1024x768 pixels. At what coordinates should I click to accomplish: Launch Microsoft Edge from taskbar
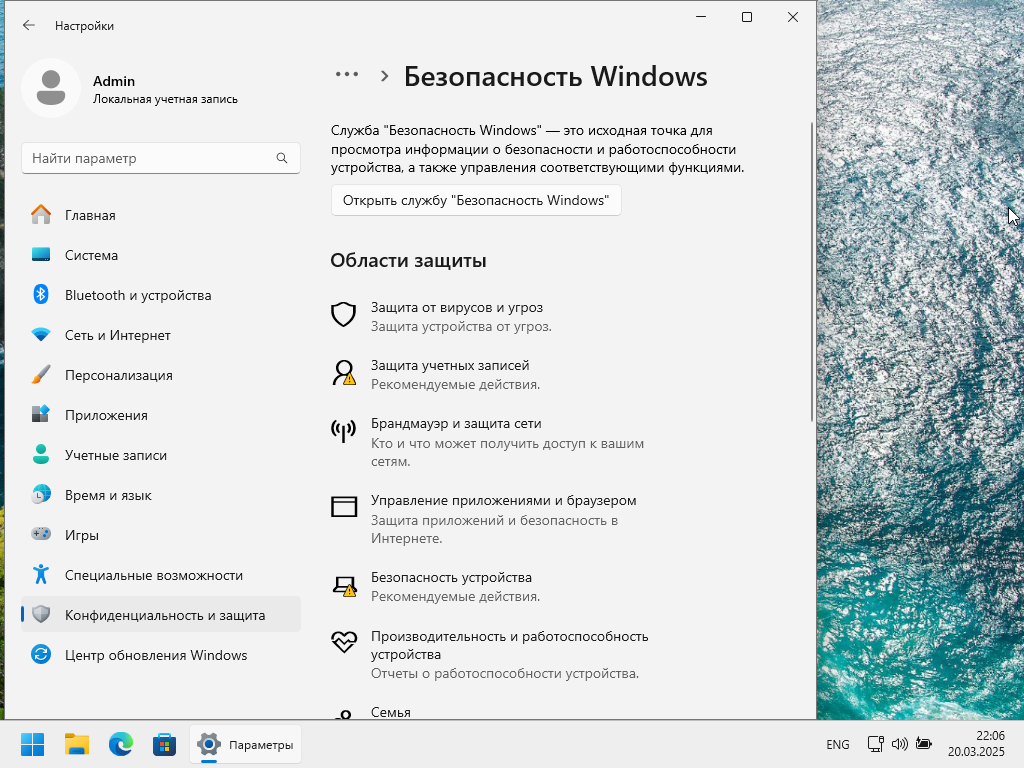point(121,744)
